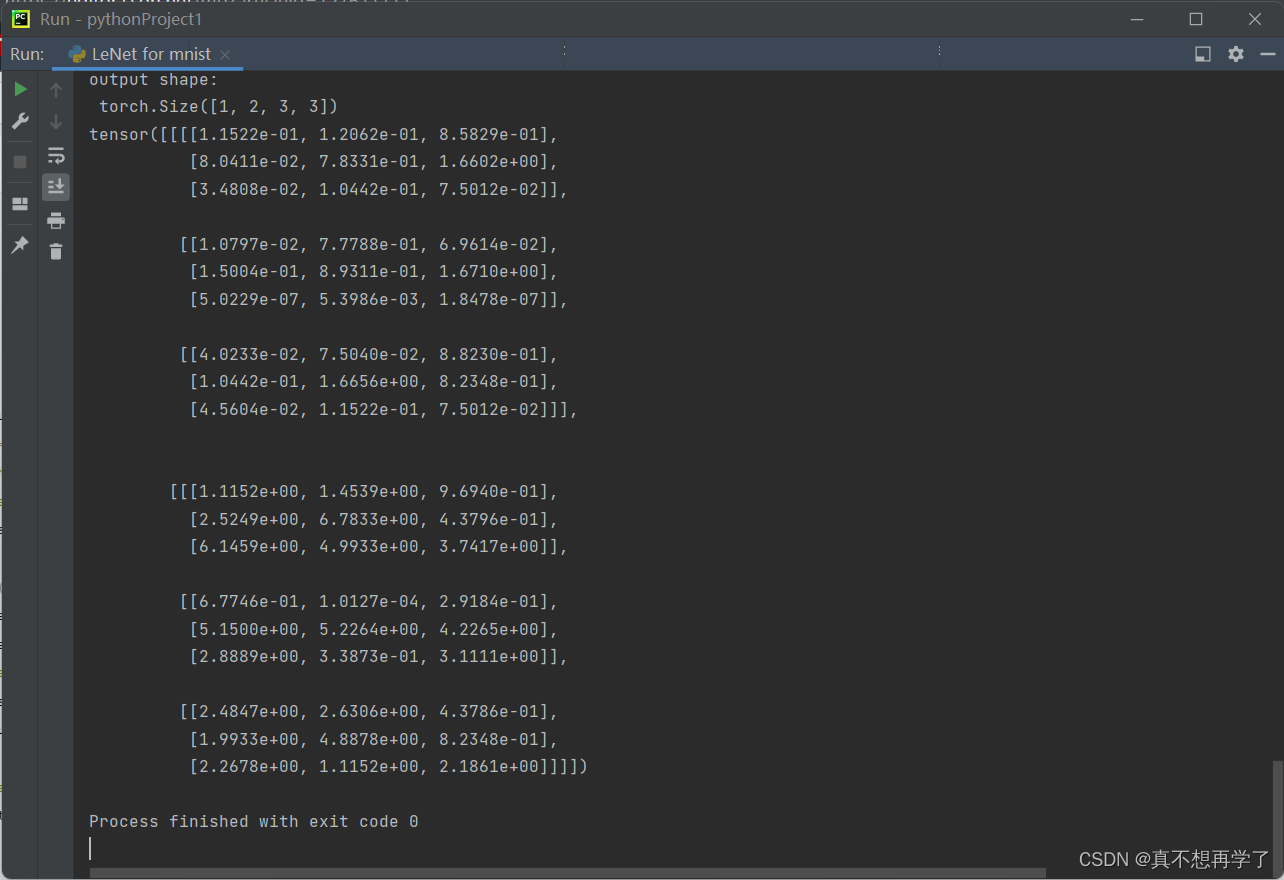Open the wrench run configuration settings

pyautogui.click(x=20, y=121)
